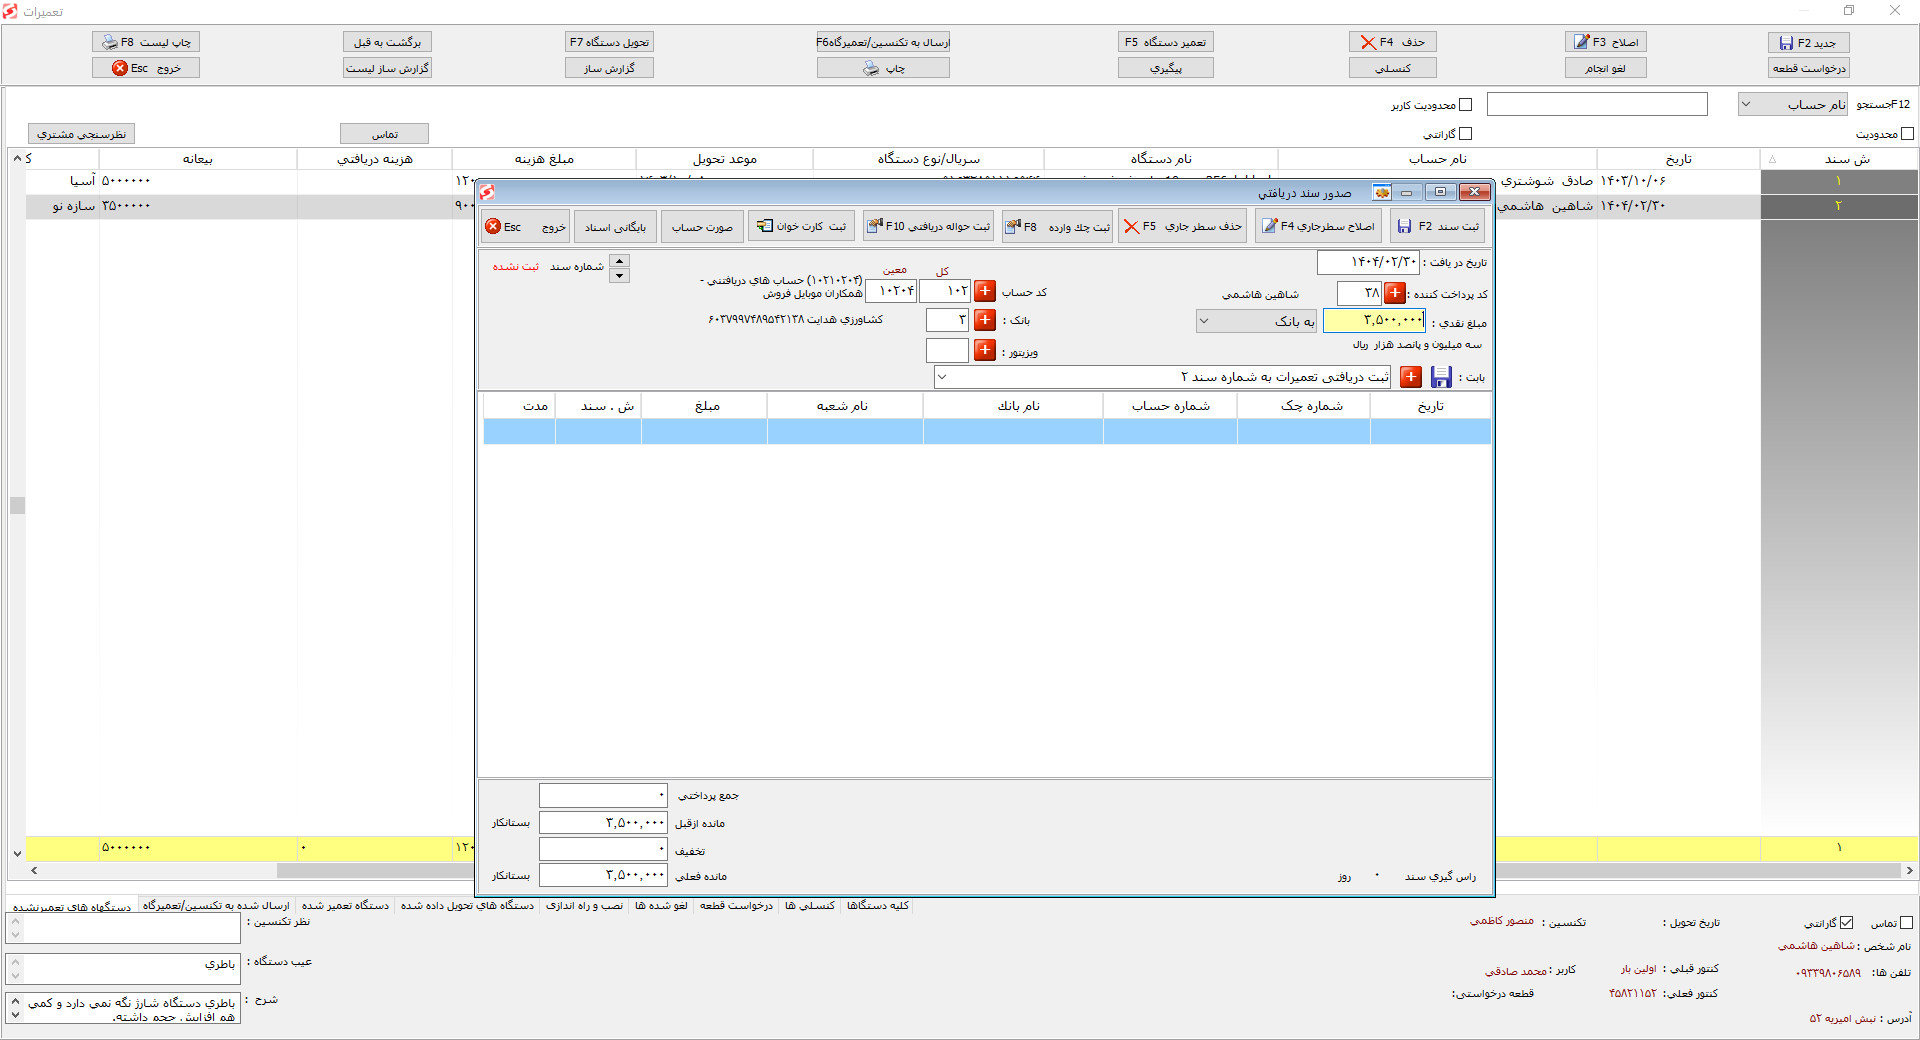Click the printer چاپ button in main toolbar

(x=882, y=68)
